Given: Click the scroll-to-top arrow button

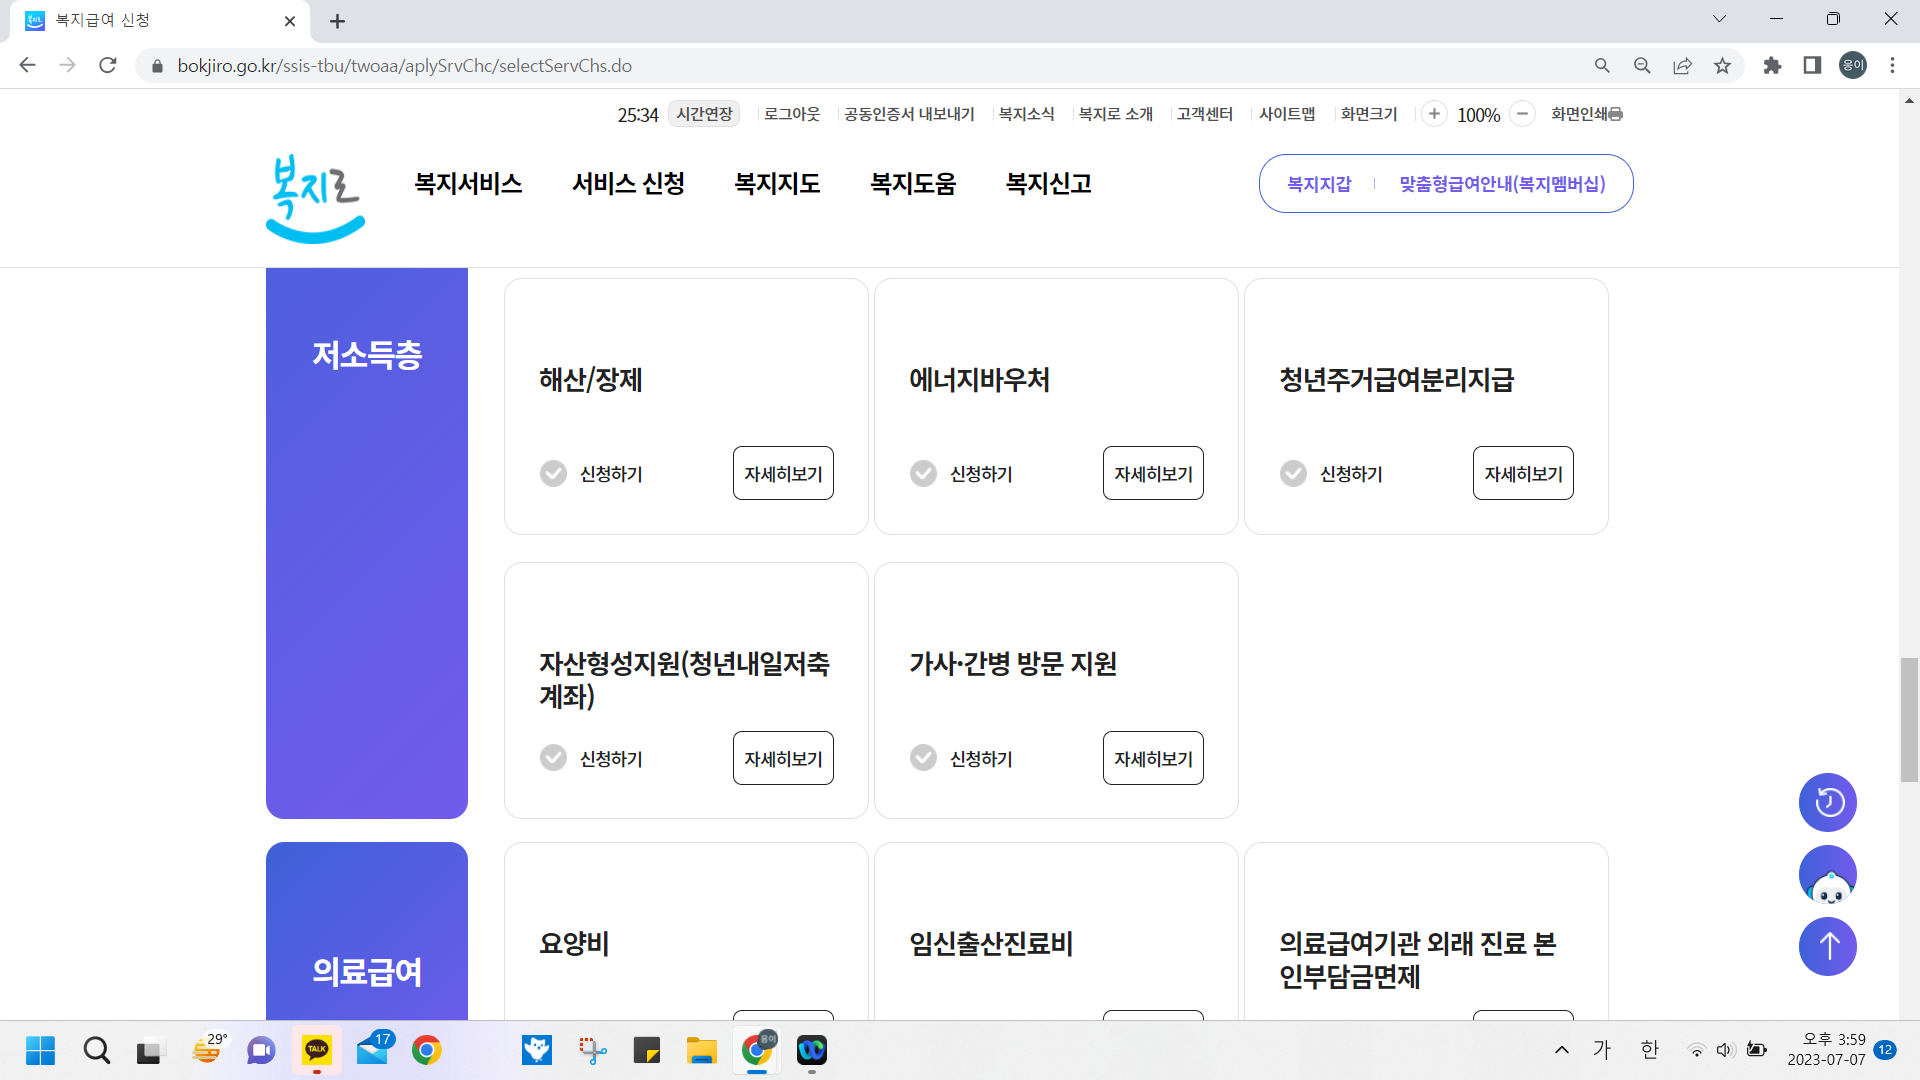Looking at the screenshot, I should click(x=1827, y=946).
